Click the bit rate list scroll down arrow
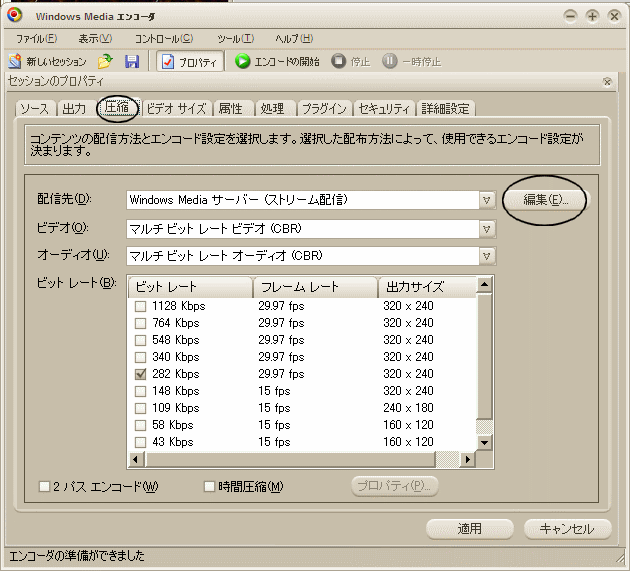The width and height of the screenshot is (630, 571). [x=485, y=443]
